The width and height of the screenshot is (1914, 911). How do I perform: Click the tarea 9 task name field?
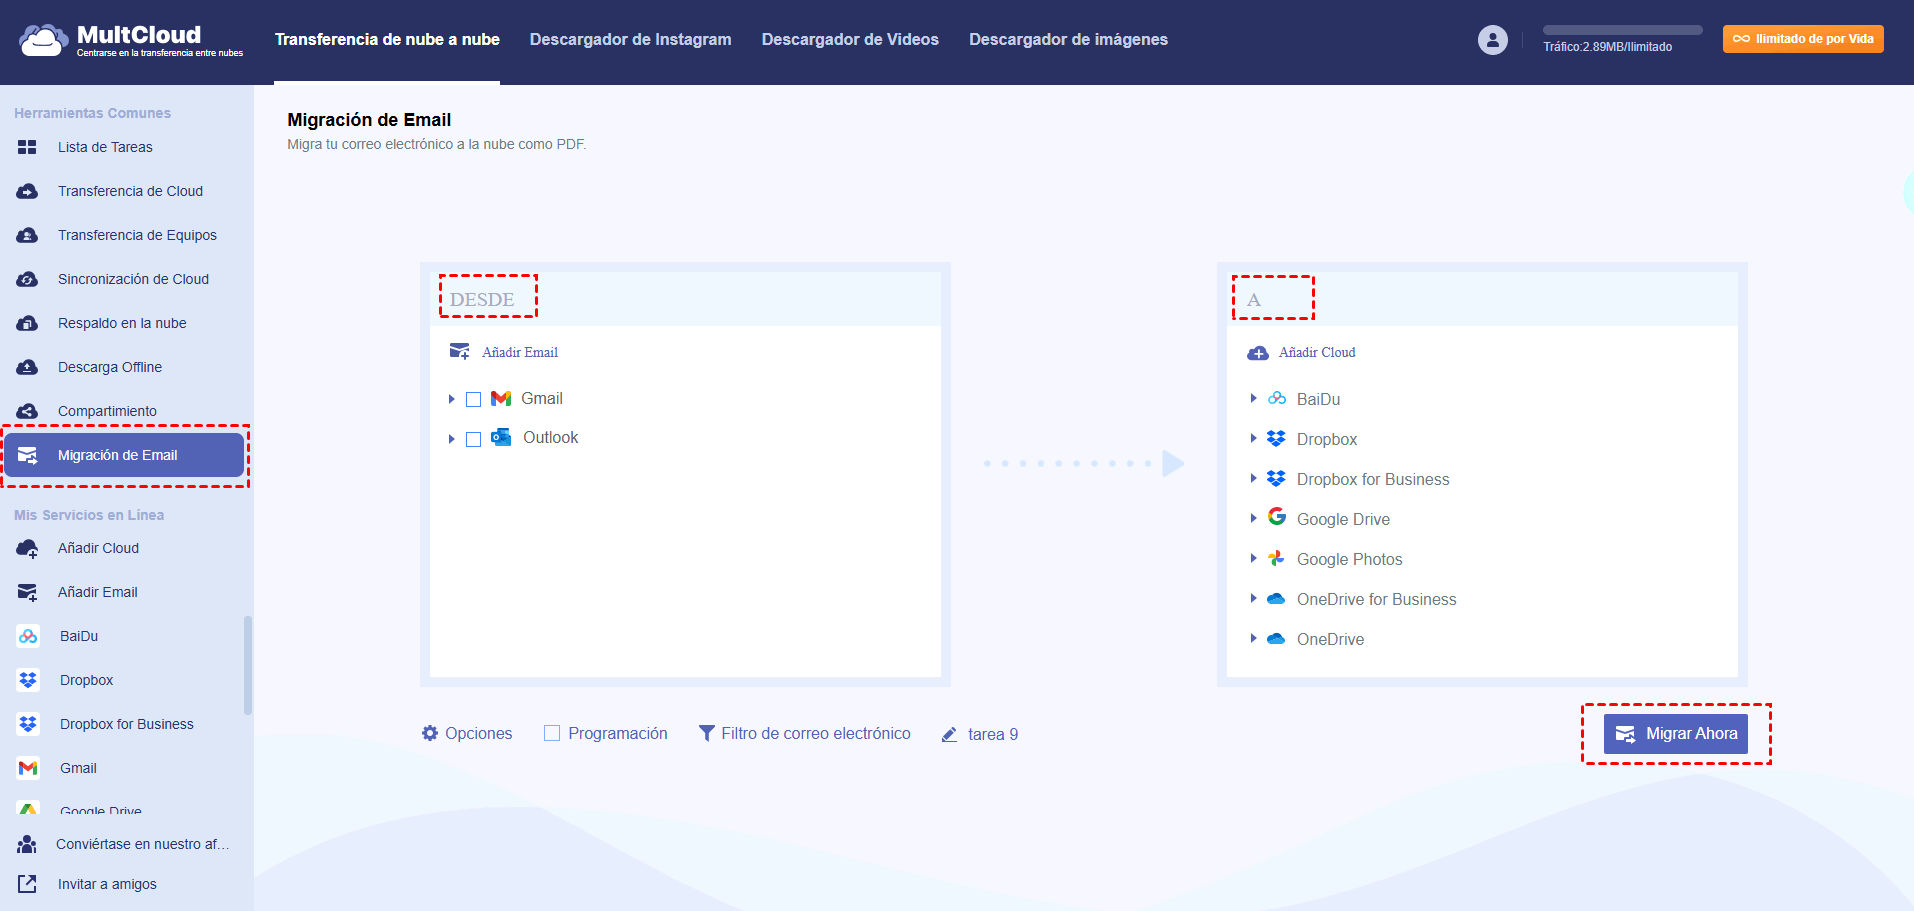click(x=993, y=734)
